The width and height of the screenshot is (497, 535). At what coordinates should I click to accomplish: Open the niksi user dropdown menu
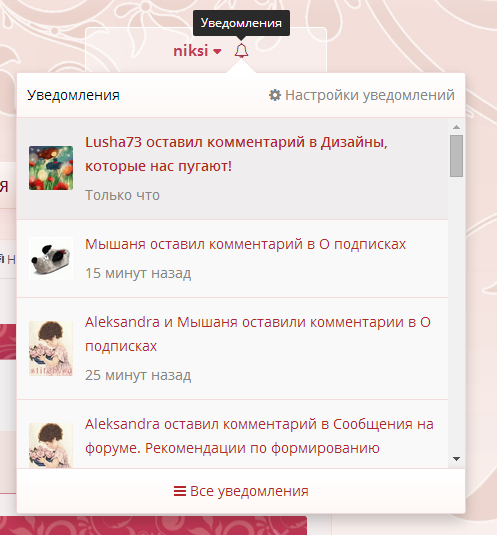[x=197, y=51]
